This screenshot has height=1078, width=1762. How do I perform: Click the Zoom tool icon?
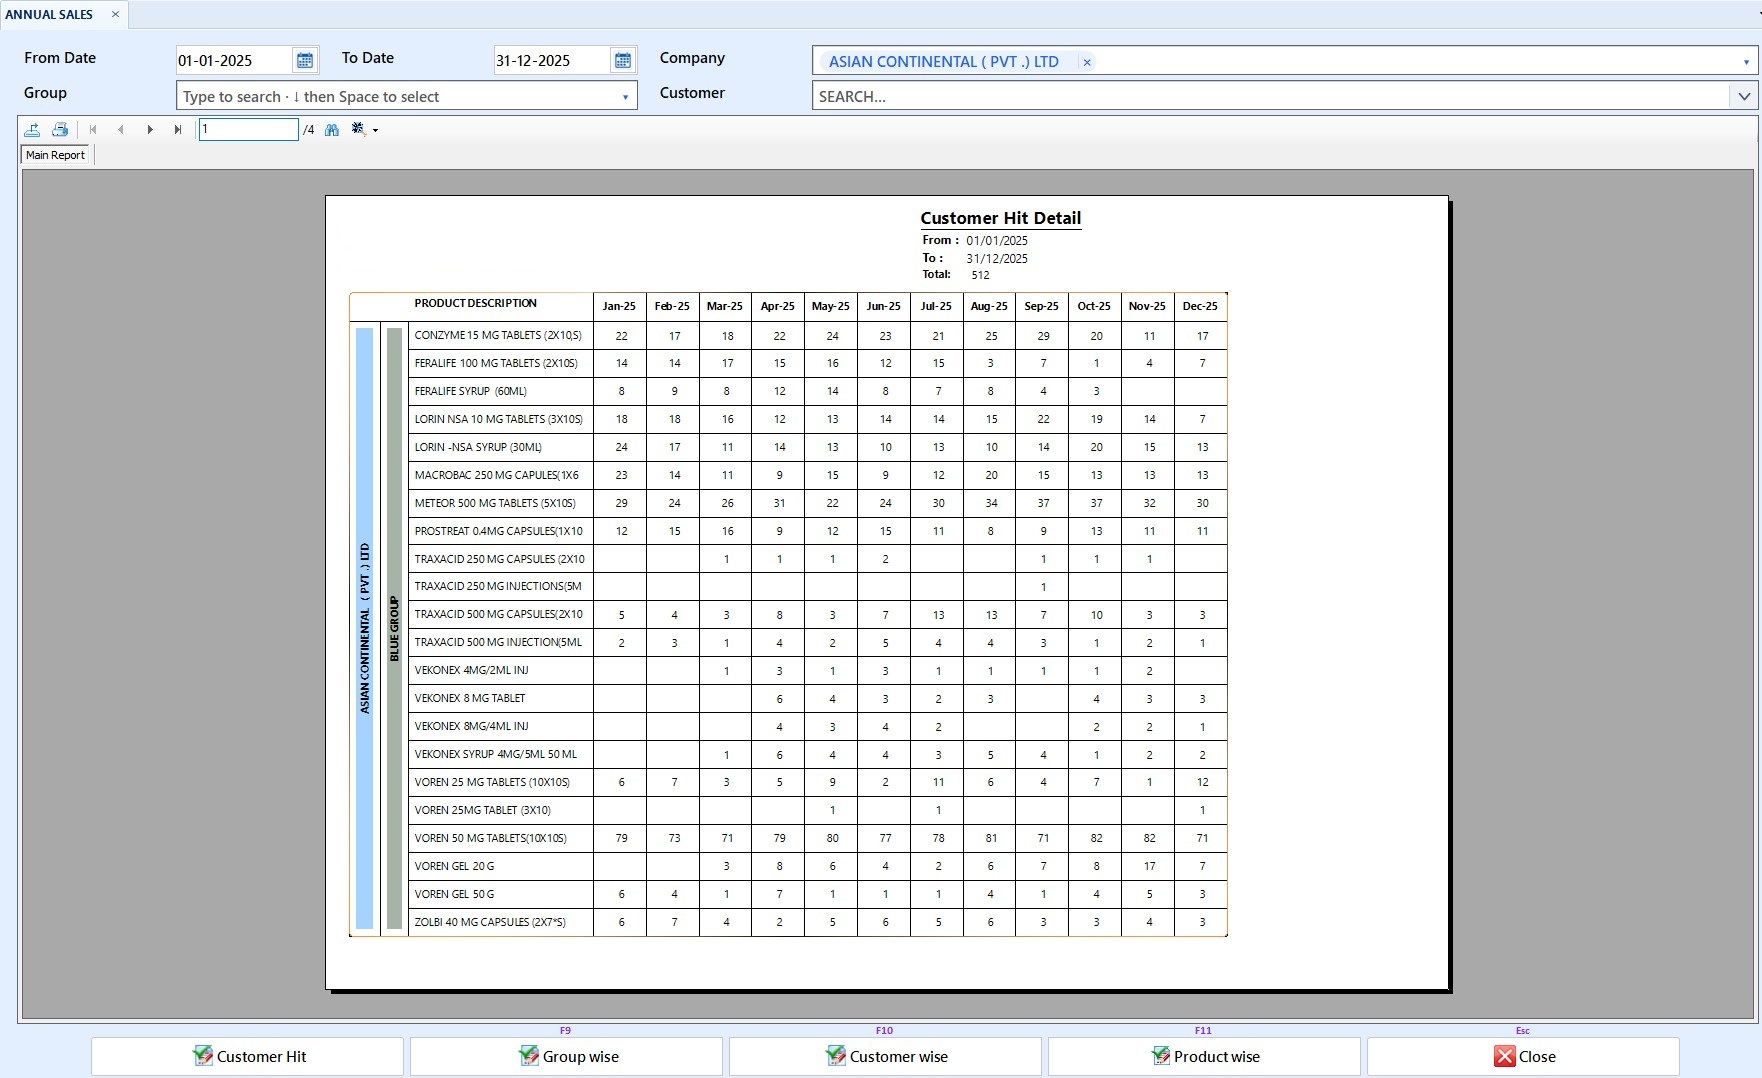358,130
